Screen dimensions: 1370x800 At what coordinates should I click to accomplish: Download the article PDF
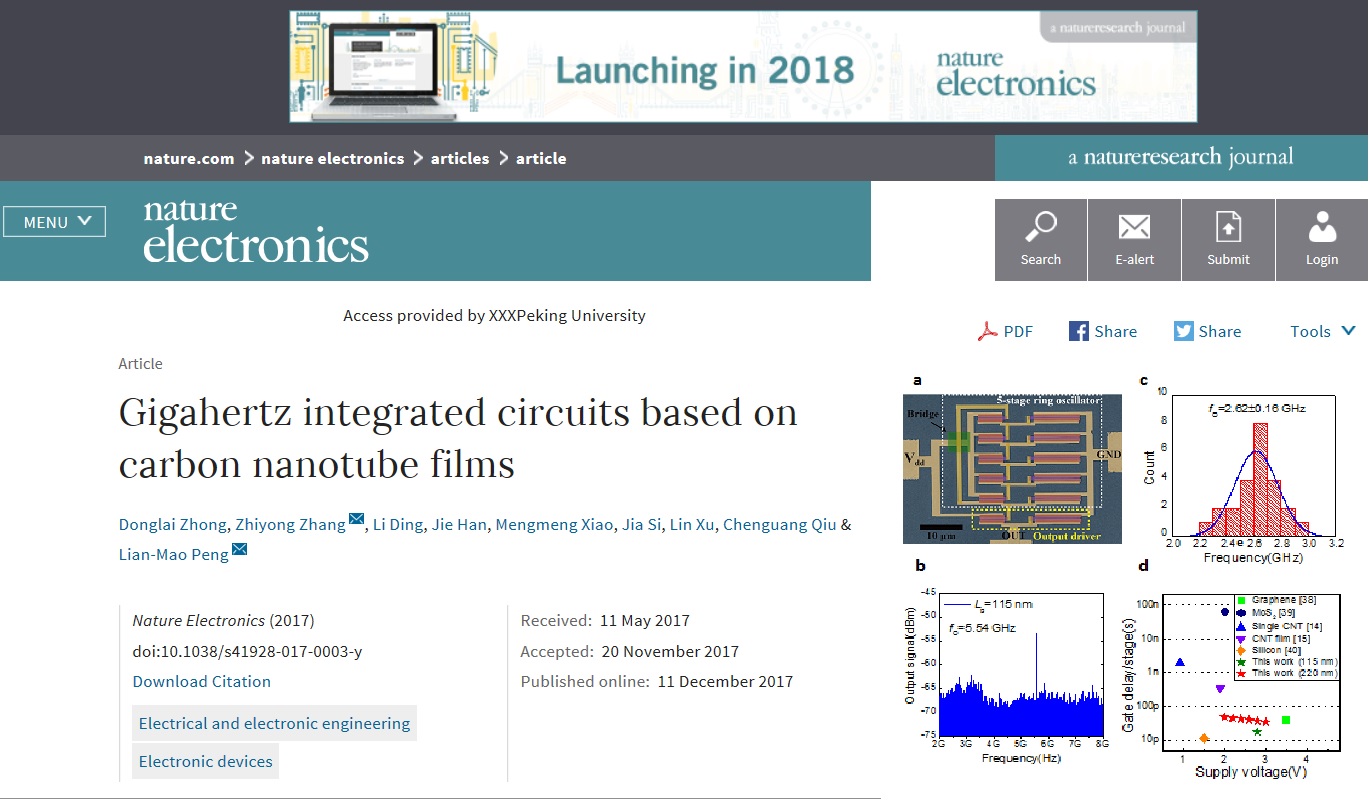click(1005, 332)
